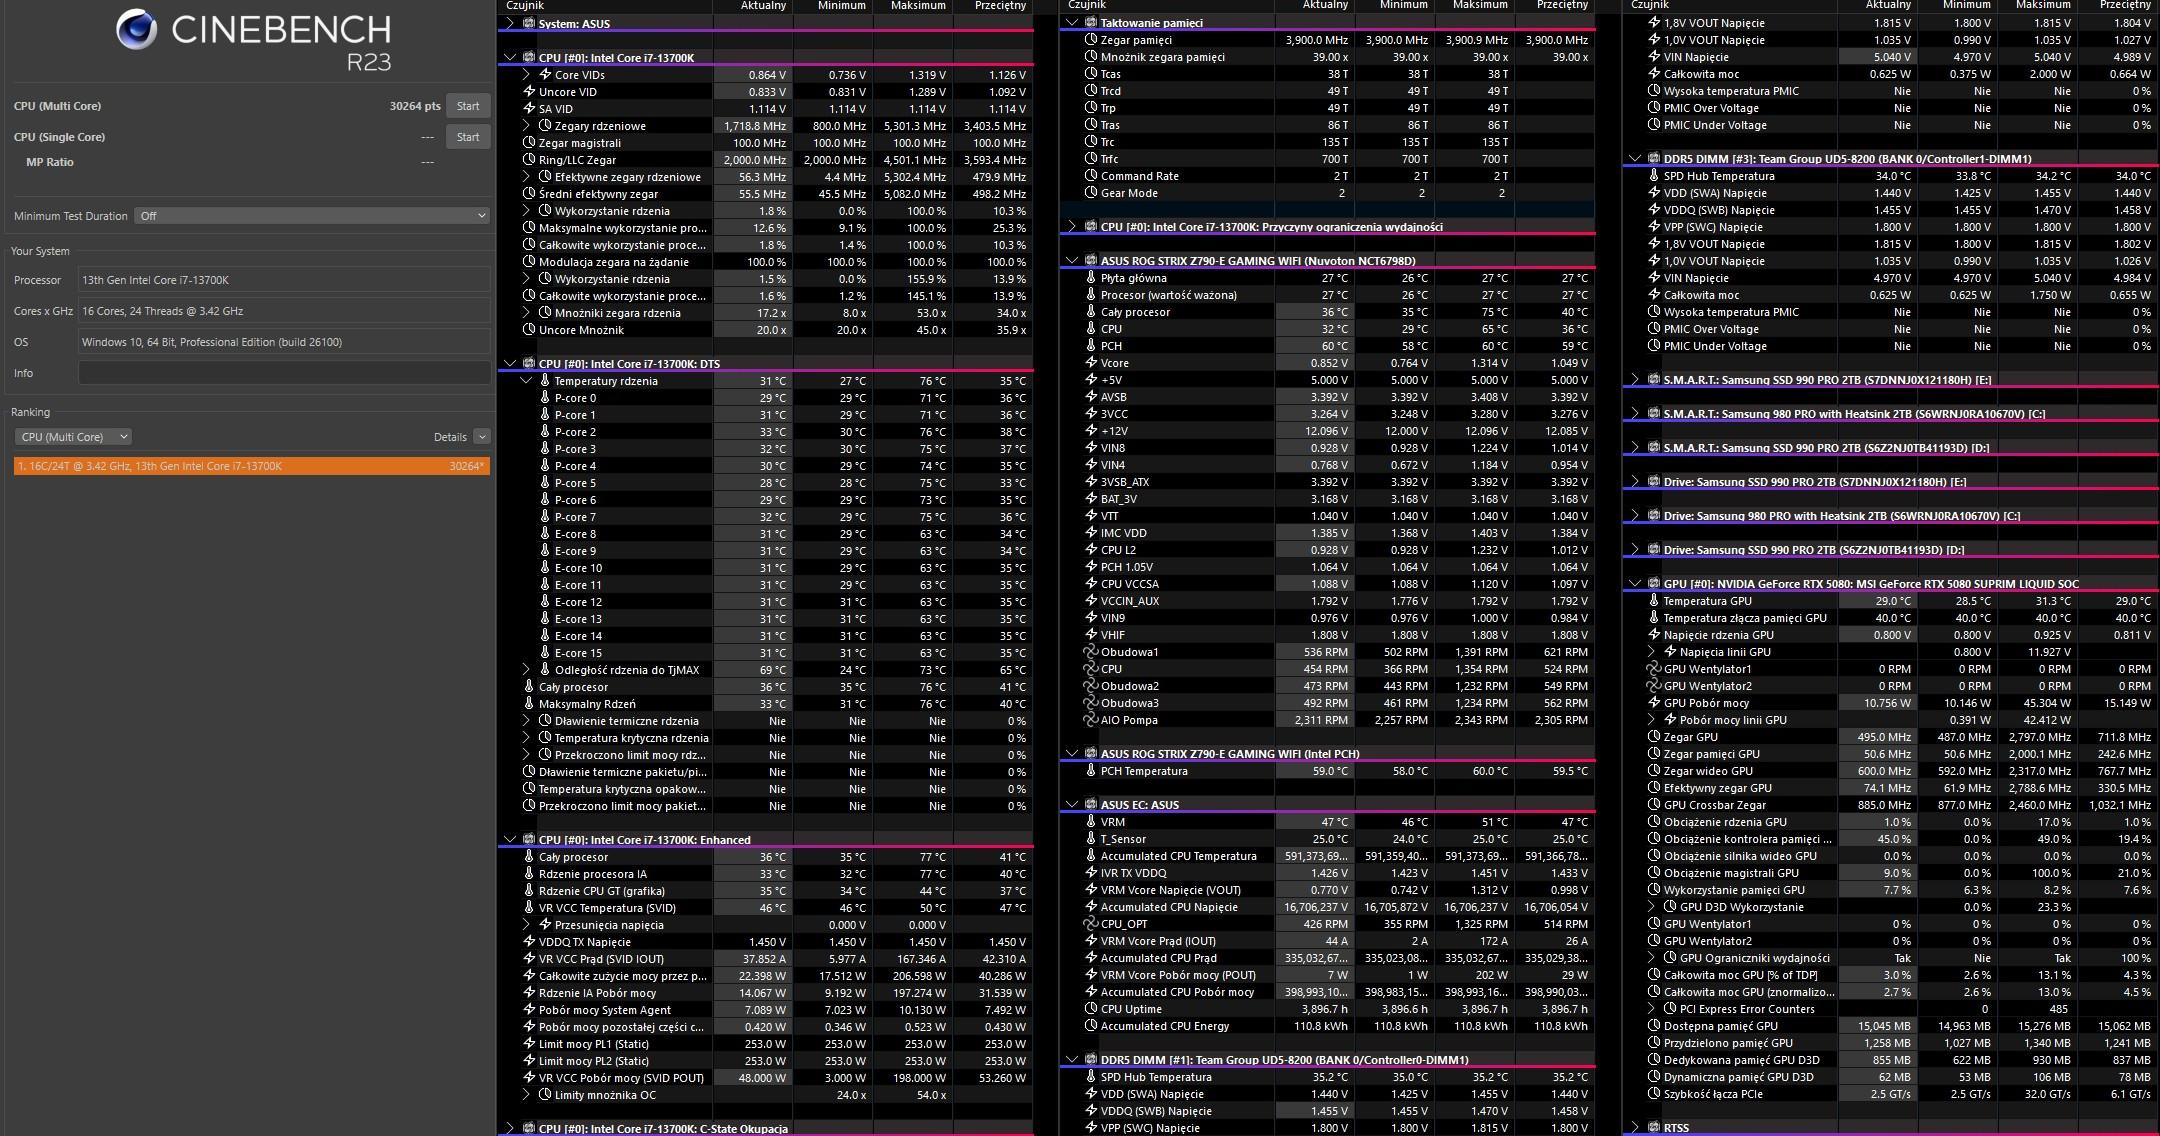The width and height of the screenshot is (2160, 1136).
Task: Select the orange 16C/24T ranking entry
Action: coord(251,466)
